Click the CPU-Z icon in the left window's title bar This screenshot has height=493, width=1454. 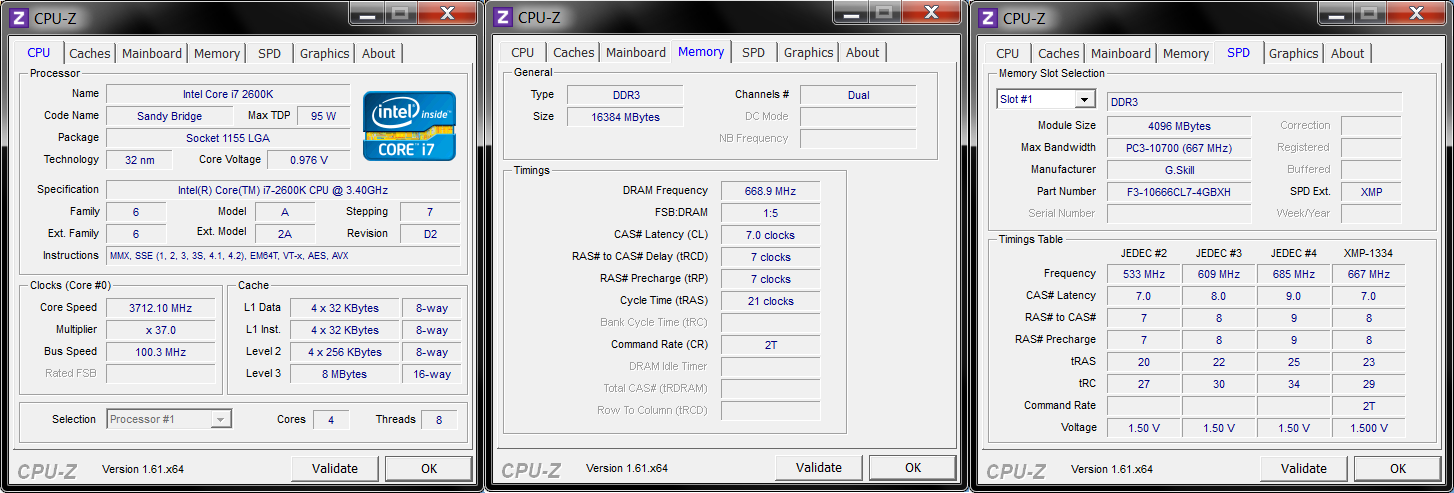tap(19, 17)
